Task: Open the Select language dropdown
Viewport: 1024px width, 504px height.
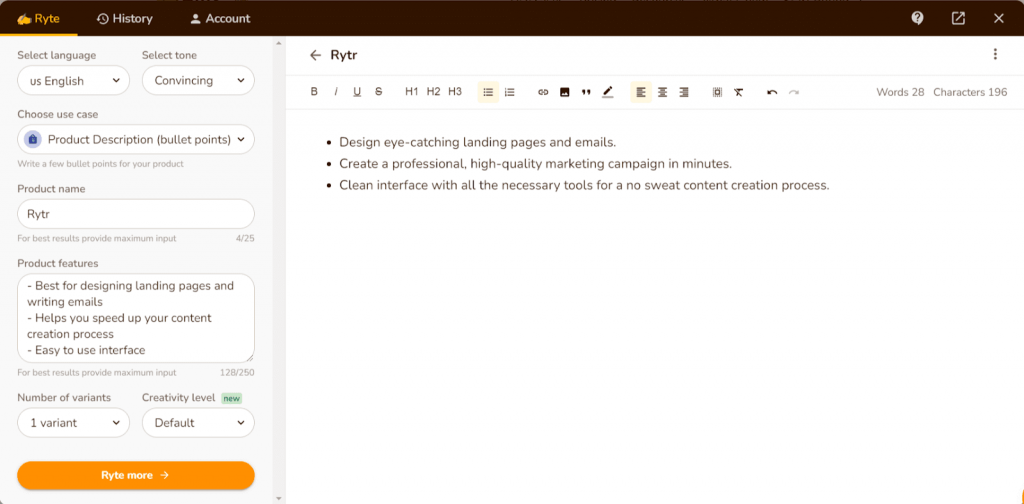Action: (73, 81)
